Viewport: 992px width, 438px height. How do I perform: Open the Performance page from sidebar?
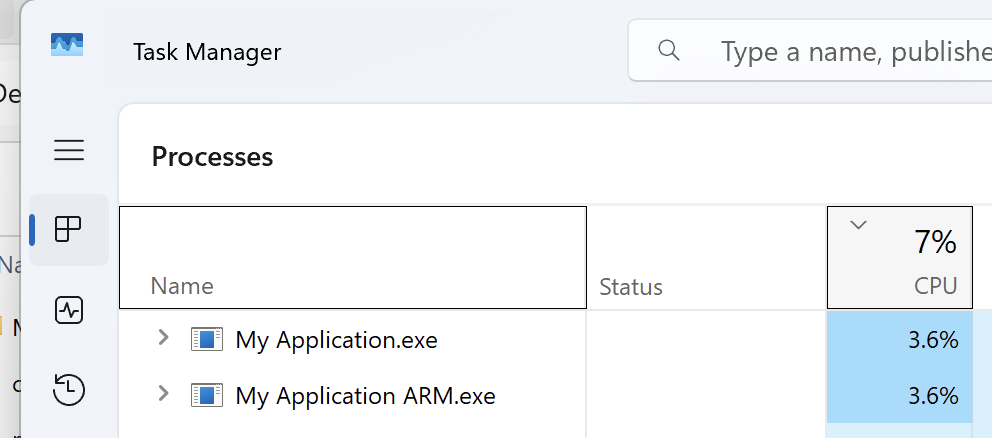[x=69, y=310]
